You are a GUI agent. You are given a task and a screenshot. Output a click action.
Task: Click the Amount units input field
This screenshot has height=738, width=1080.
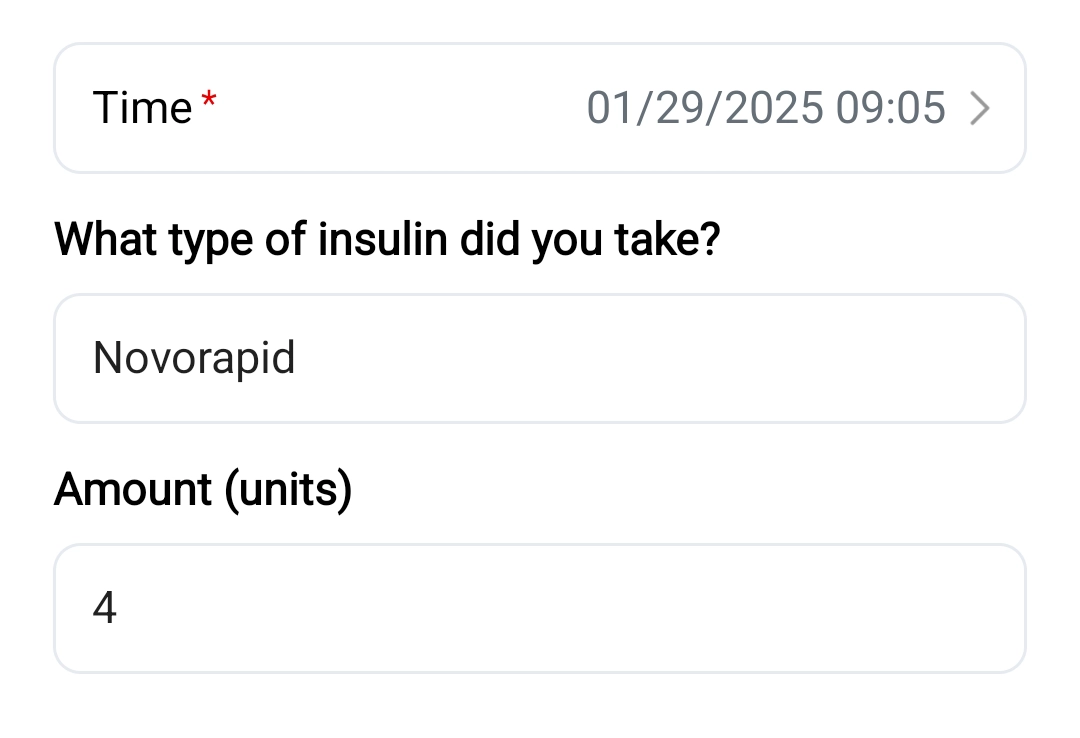tap(540, 608)
